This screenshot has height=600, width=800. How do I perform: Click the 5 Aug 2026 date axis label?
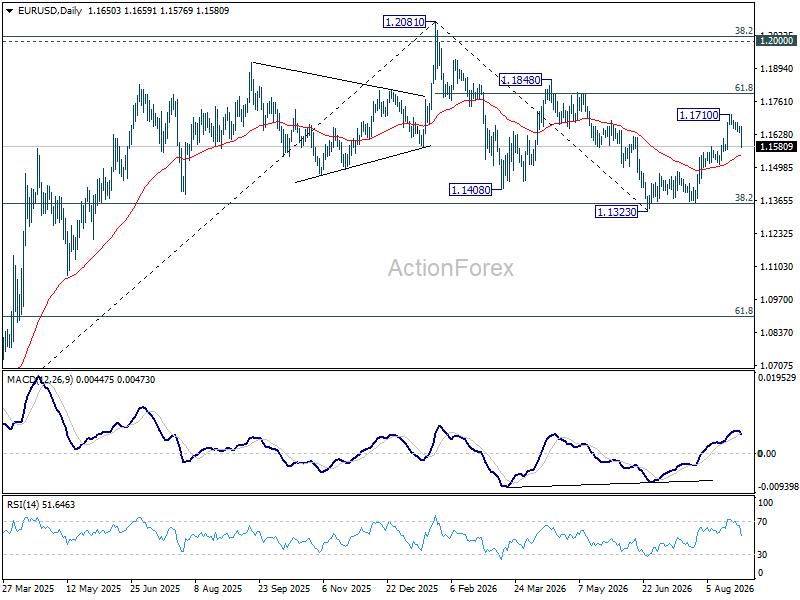pos(730,588)
